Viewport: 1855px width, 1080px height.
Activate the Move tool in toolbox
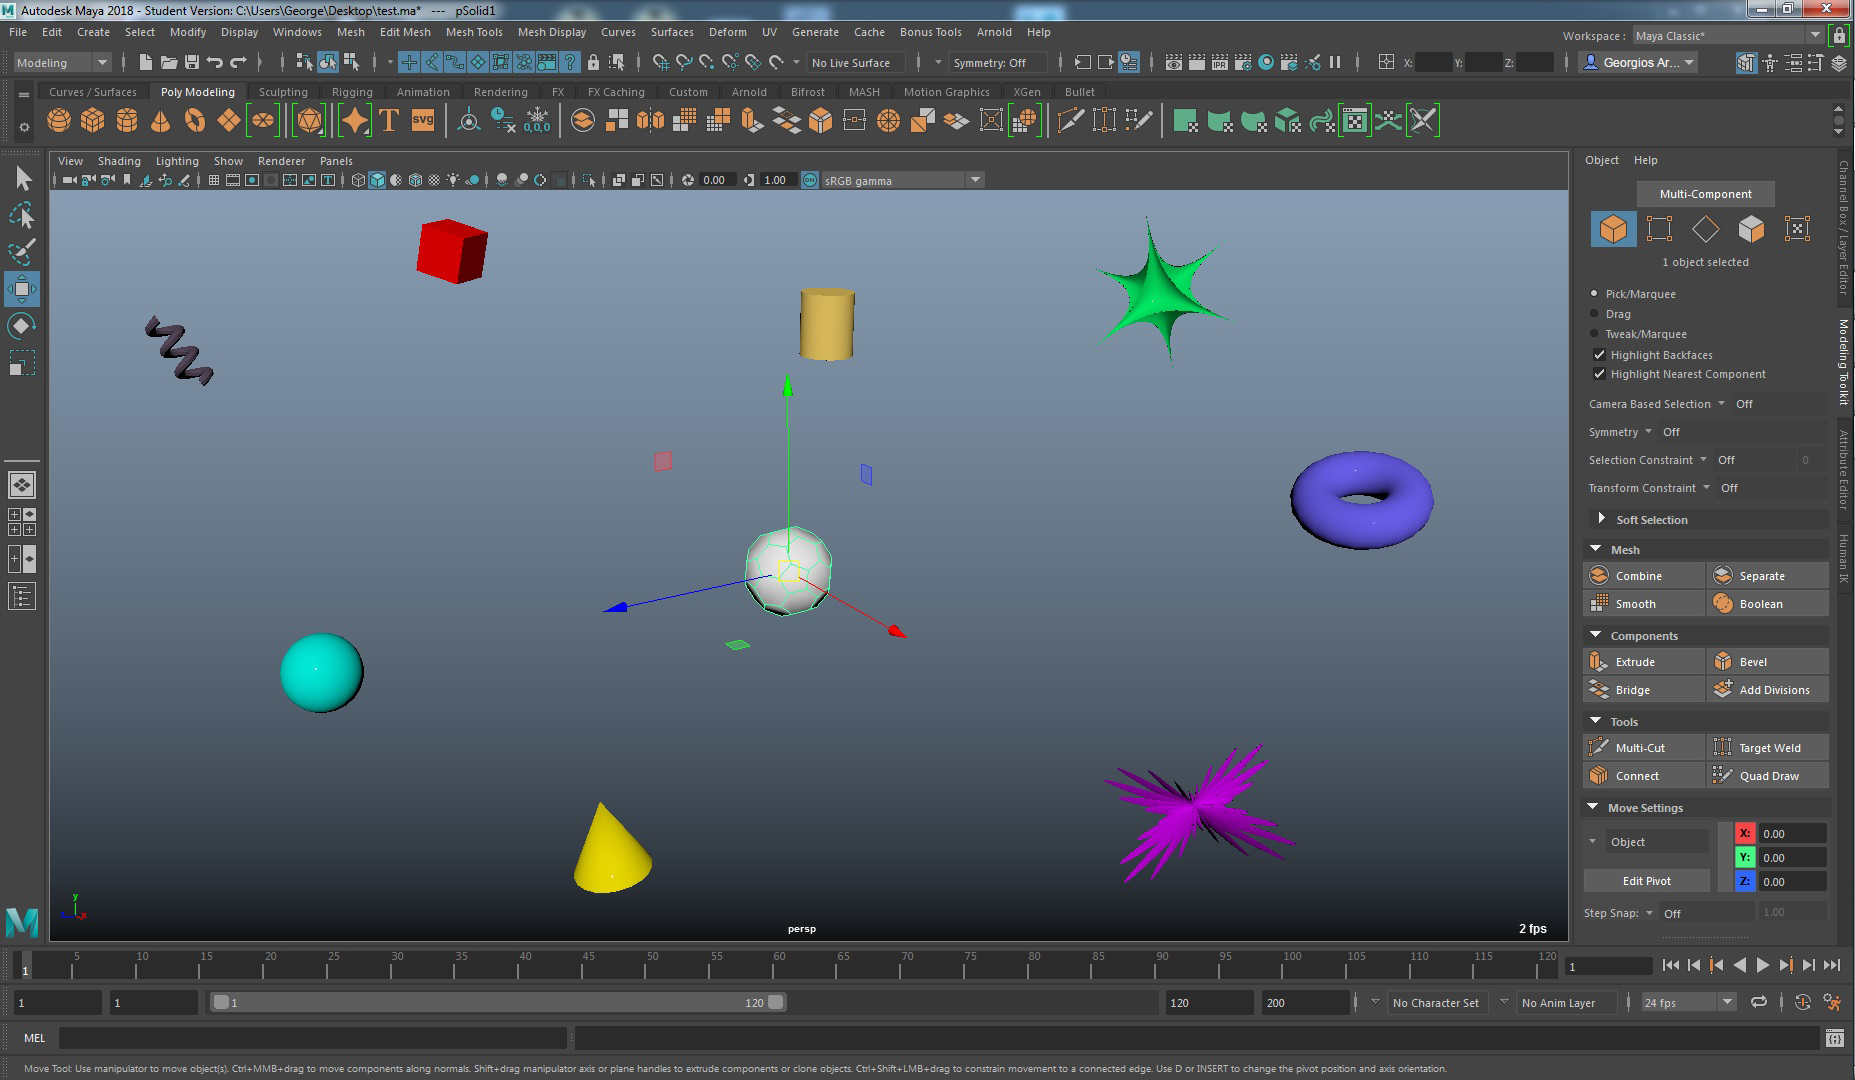point(22,289)
